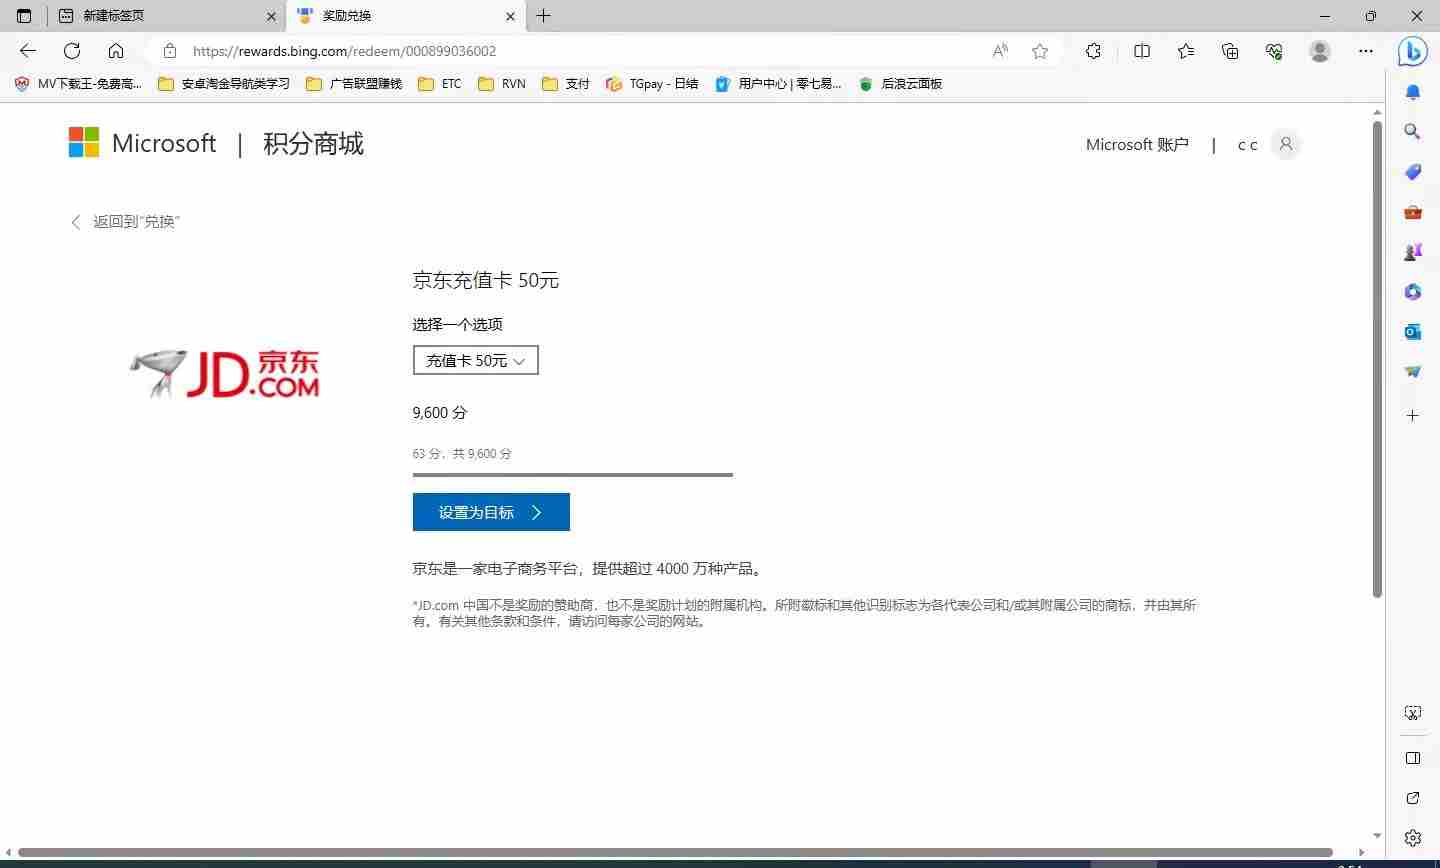Click the JD.COM logo image
The height and width of the screenshot is (868, 1440).
[225, 374]
